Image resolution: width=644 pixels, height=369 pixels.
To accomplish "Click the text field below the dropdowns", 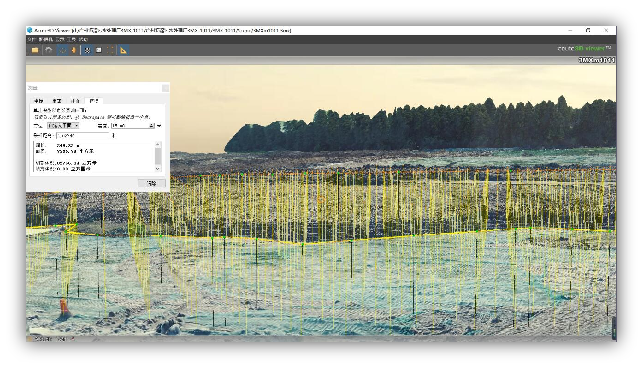I will pos(83,135).
